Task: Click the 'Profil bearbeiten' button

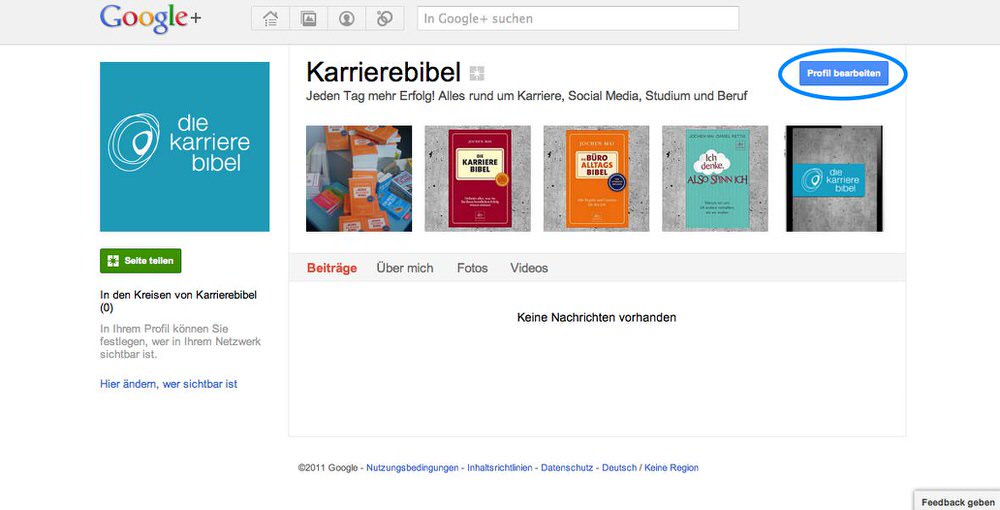Action: tap(843, 73)
